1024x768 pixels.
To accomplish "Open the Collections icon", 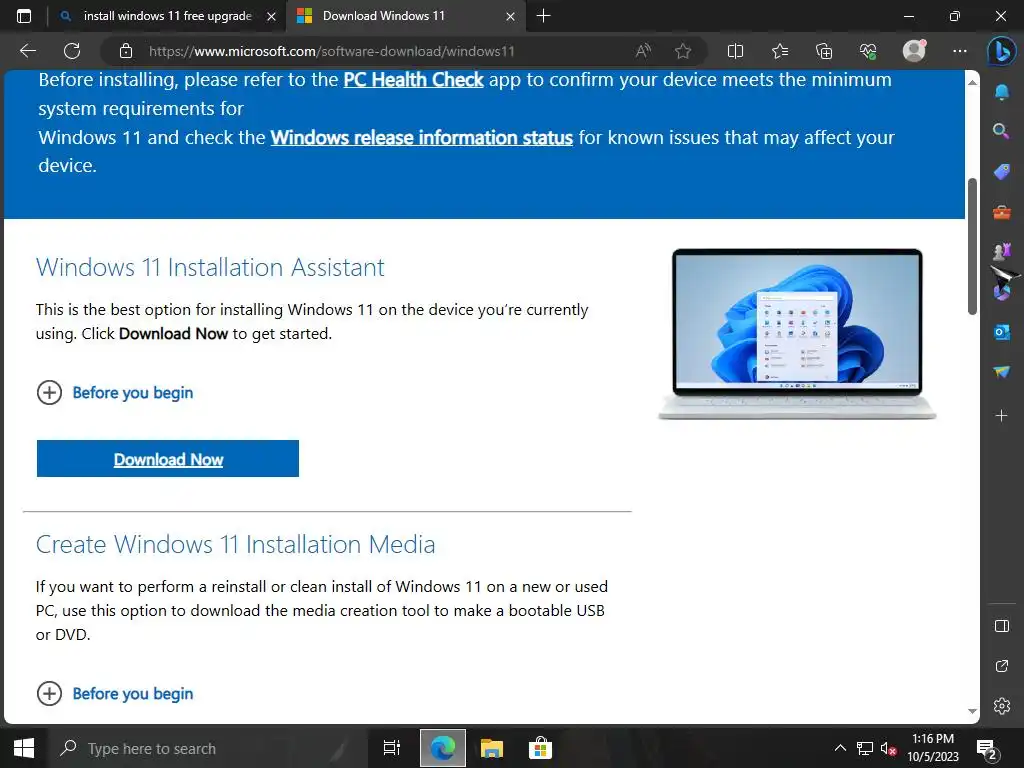I will 824,51.
